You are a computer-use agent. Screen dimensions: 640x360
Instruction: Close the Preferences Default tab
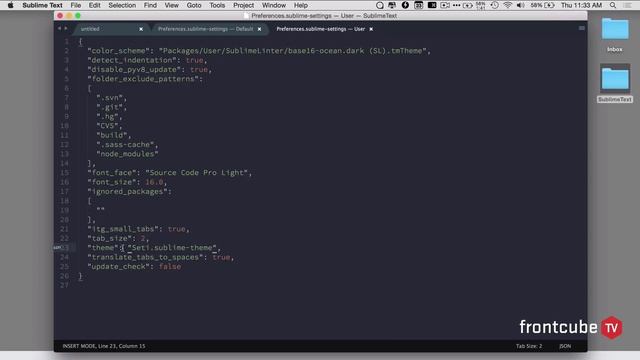(x=259, y=29)
